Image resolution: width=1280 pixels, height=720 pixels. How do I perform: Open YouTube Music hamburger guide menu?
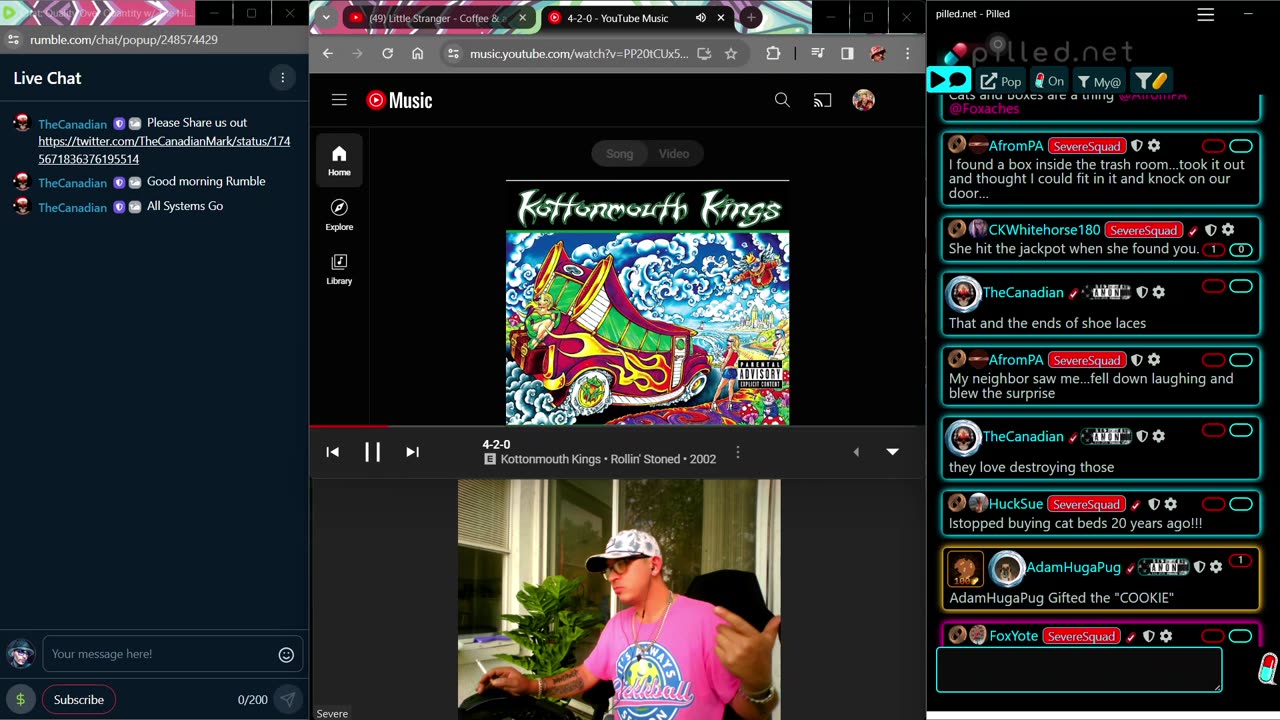click(339, 100)
